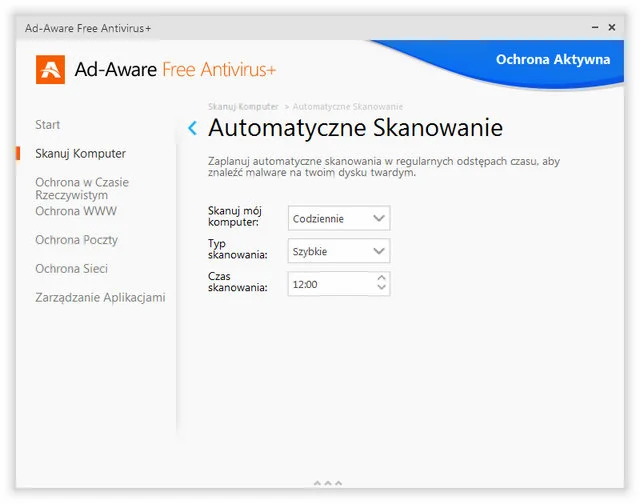Click the Skanuj Komputer breadcrumb link

(243, 107)
